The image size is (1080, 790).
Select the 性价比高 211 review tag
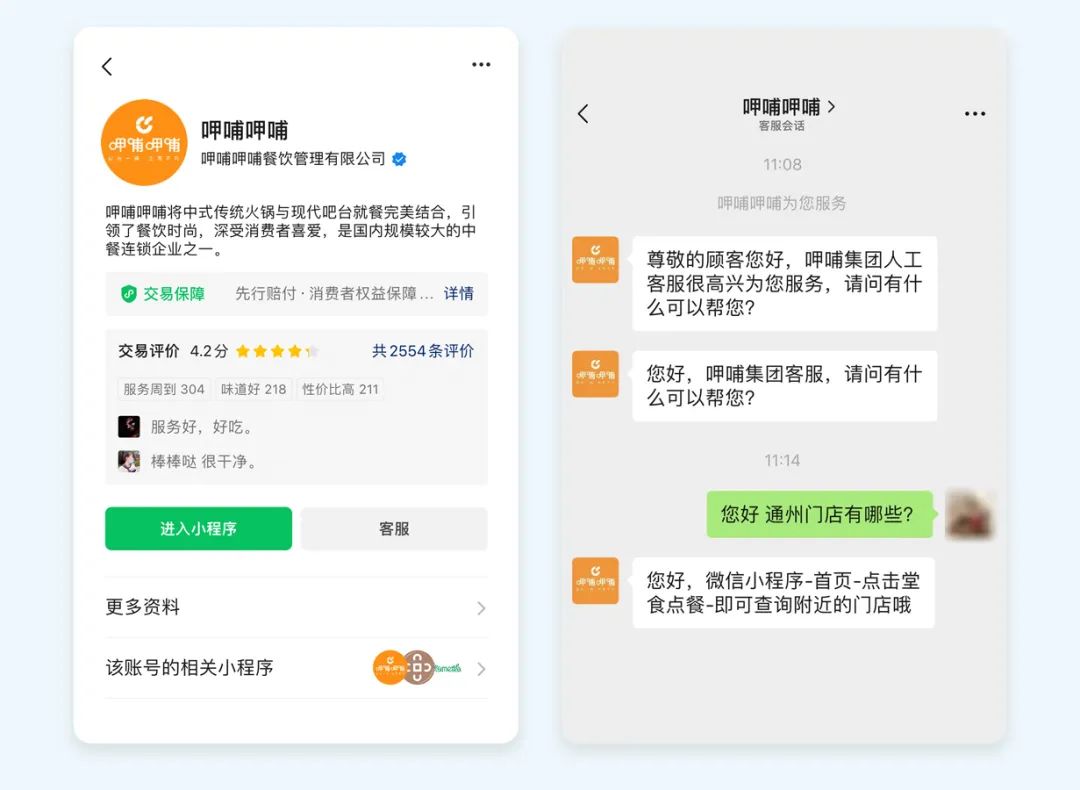click(x=340, y=389)
